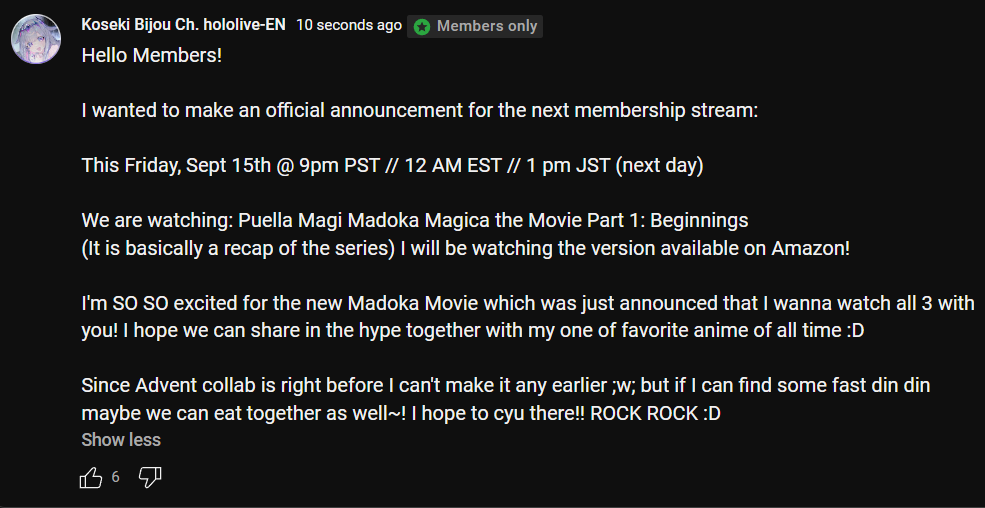Click the green star members badge icon
This screenshot has height=508, width=985.
point(422,26)
